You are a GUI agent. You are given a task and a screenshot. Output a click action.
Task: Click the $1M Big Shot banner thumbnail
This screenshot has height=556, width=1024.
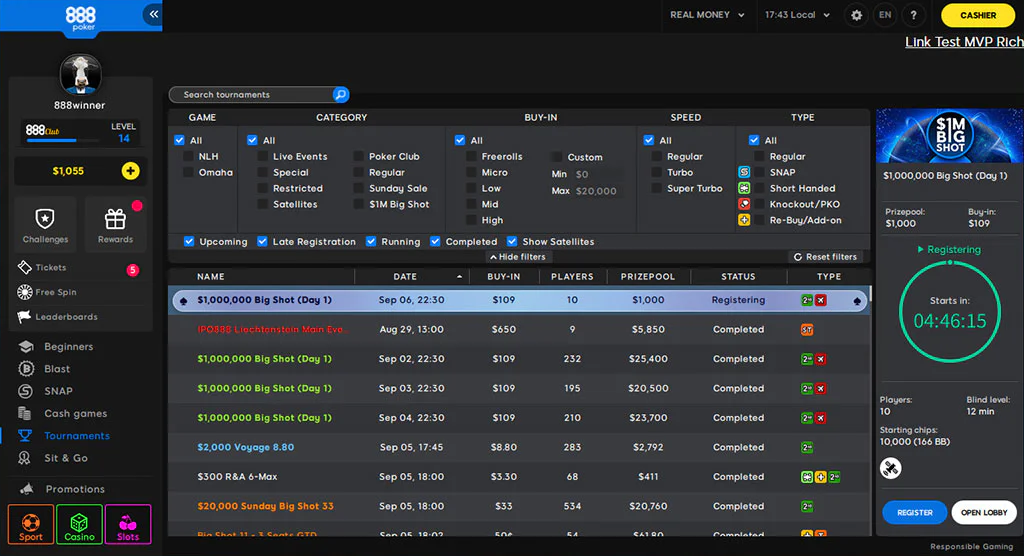click(950, 136)
